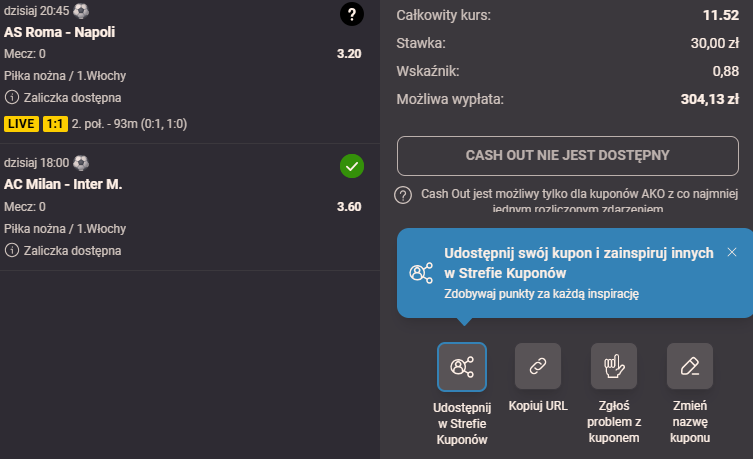Click the Zmień nazwę kuponu pencil icon

[x=690, y=366]
